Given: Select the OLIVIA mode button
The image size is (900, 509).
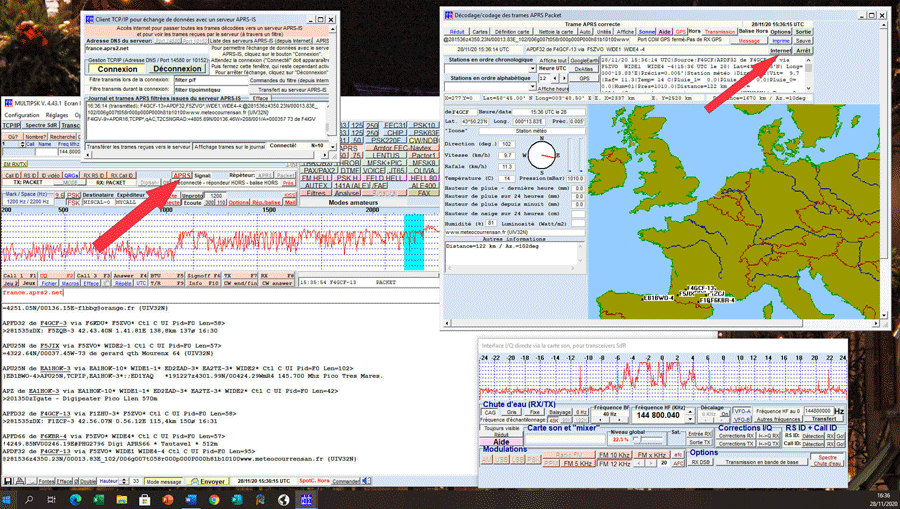Looking at the screenshot, I should coord(424,170).
